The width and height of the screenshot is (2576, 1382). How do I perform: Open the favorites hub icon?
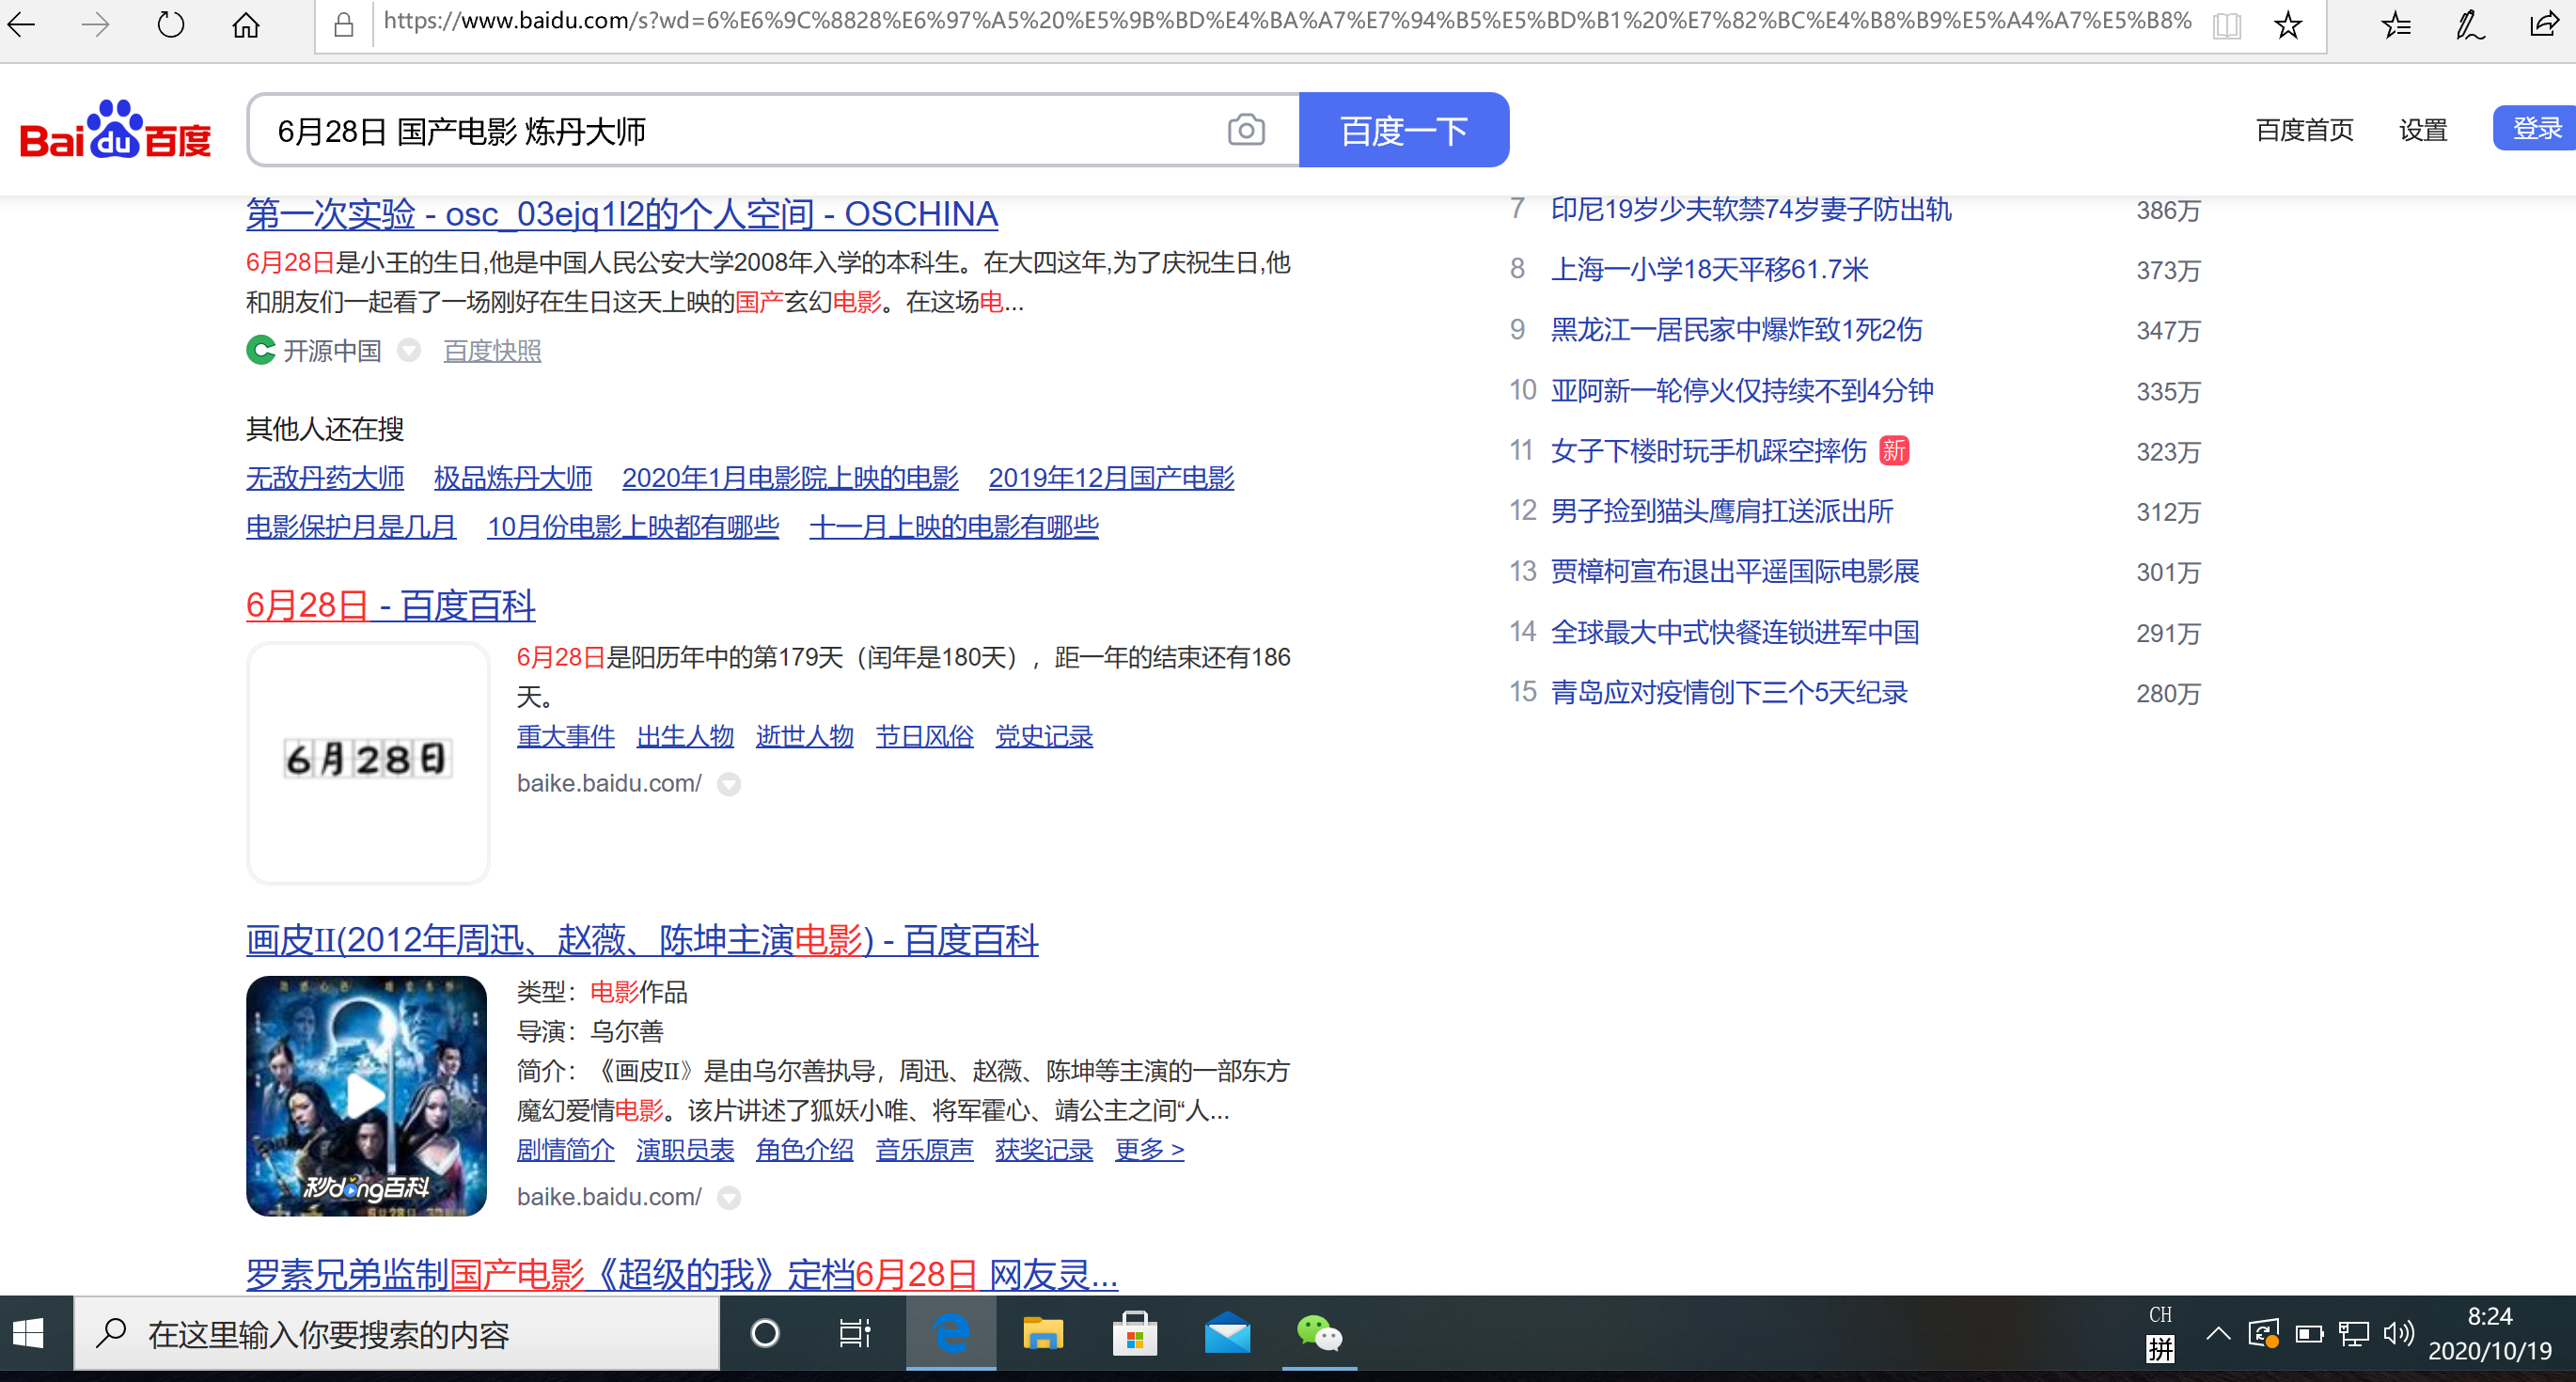tap(2396, 24)
